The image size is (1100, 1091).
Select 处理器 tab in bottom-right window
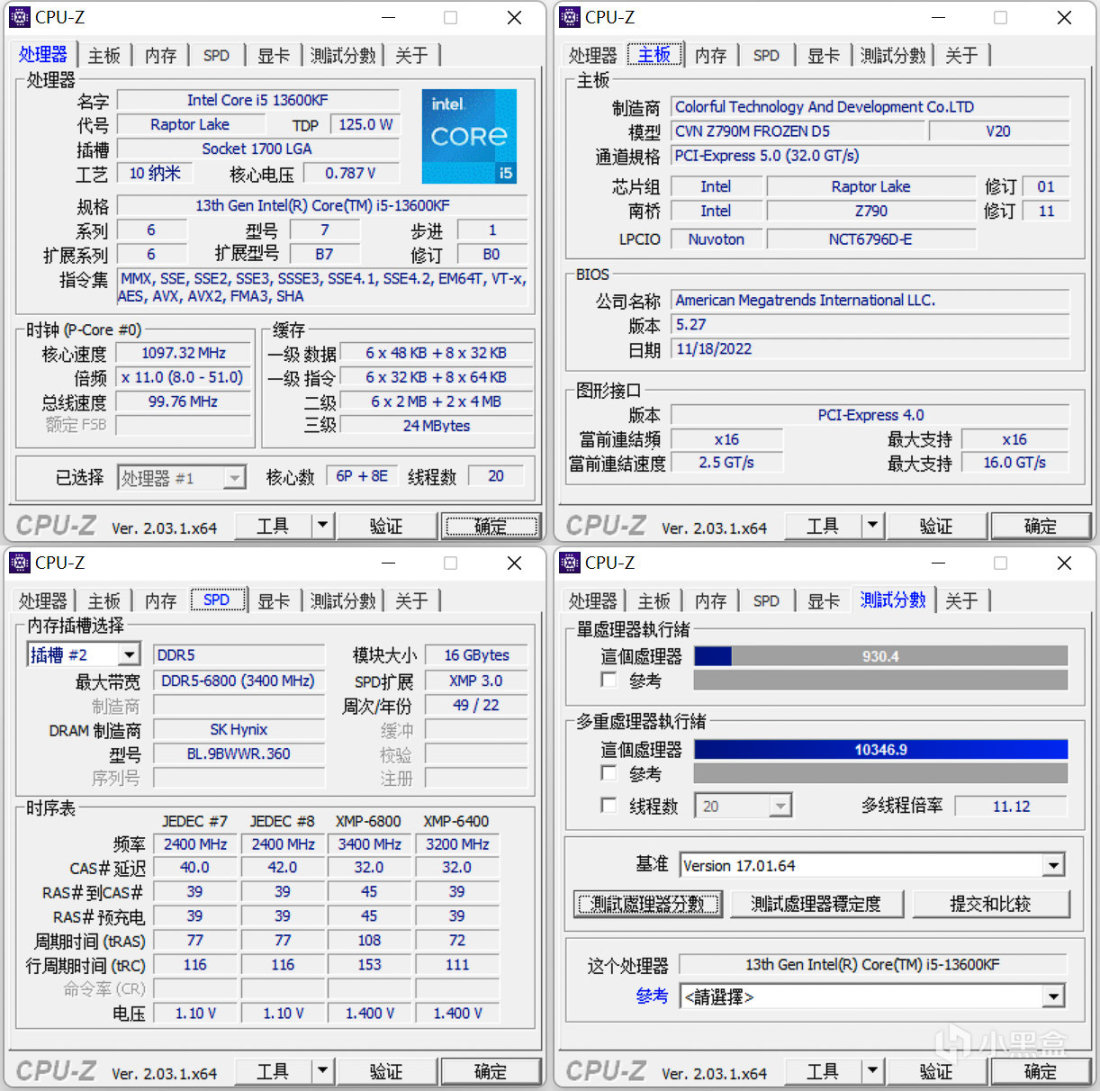(593, 601)
